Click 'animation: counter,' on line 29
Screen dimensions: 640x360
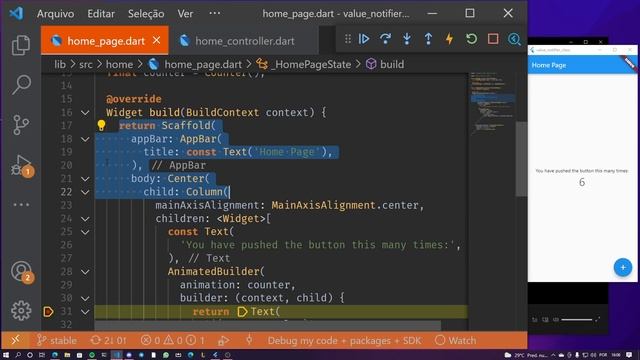click(238, 285)
